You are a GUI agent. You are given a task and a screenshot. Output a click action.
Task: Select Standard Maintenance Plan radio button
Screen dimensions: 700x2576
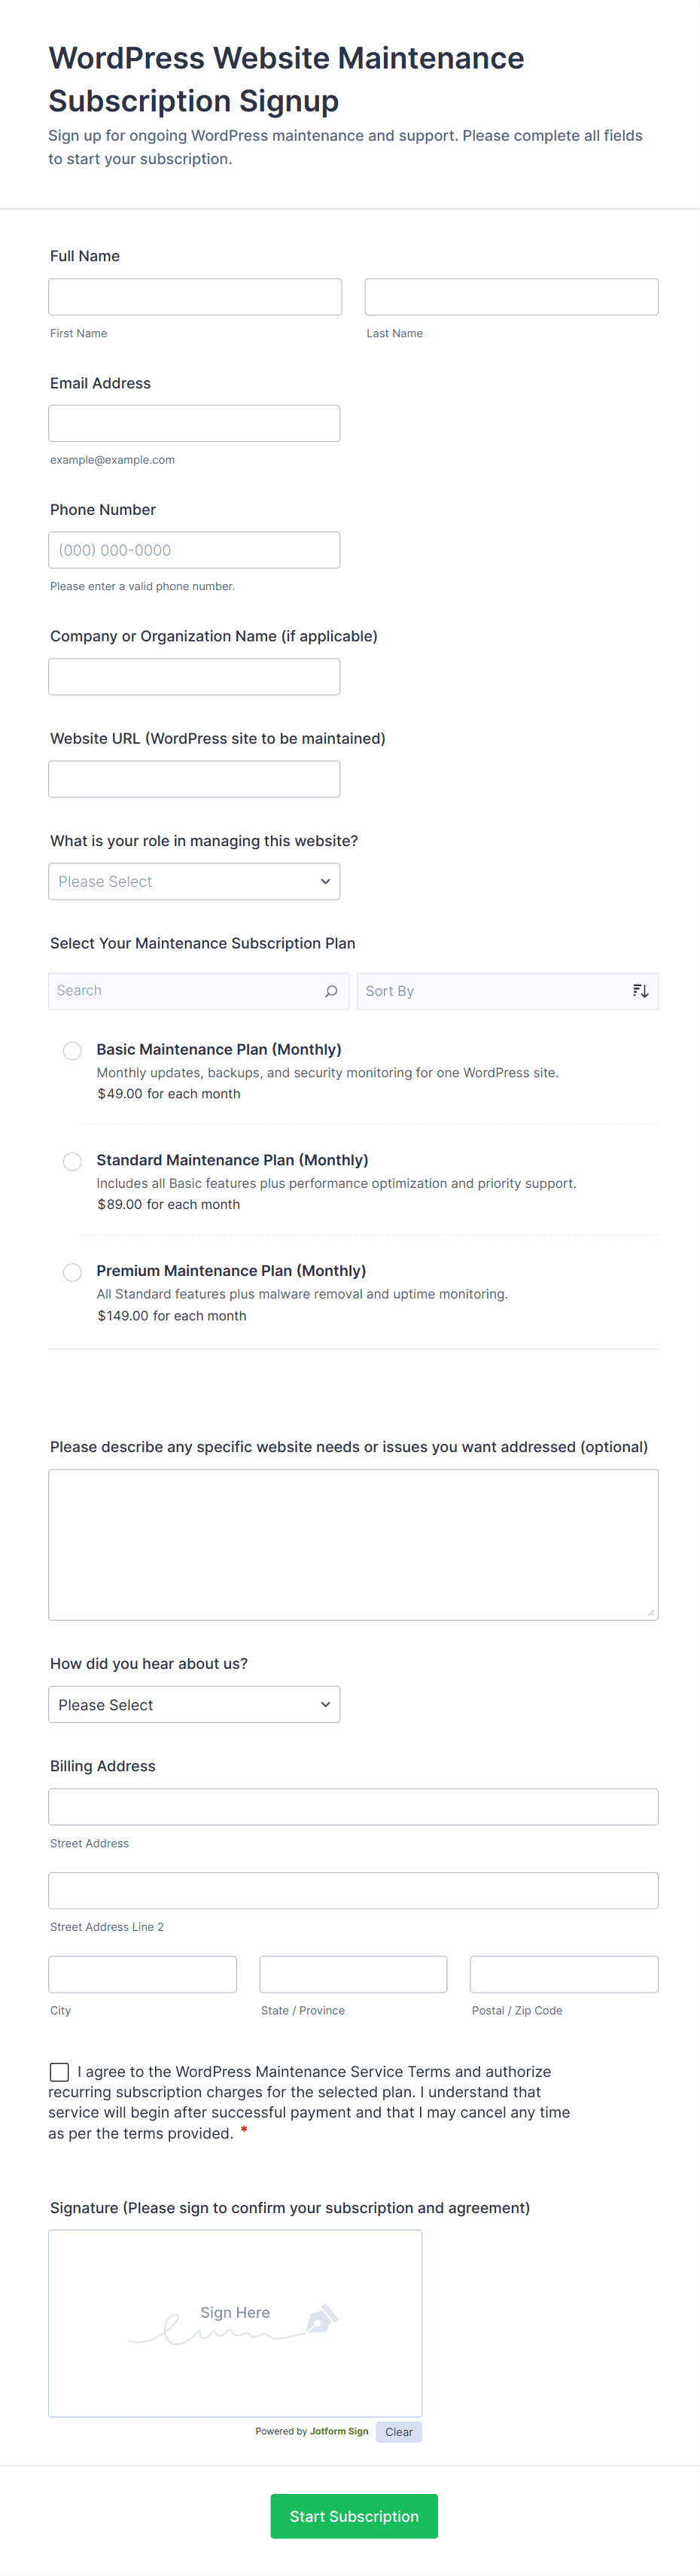pyautogui.click(x=72, y=1162)
